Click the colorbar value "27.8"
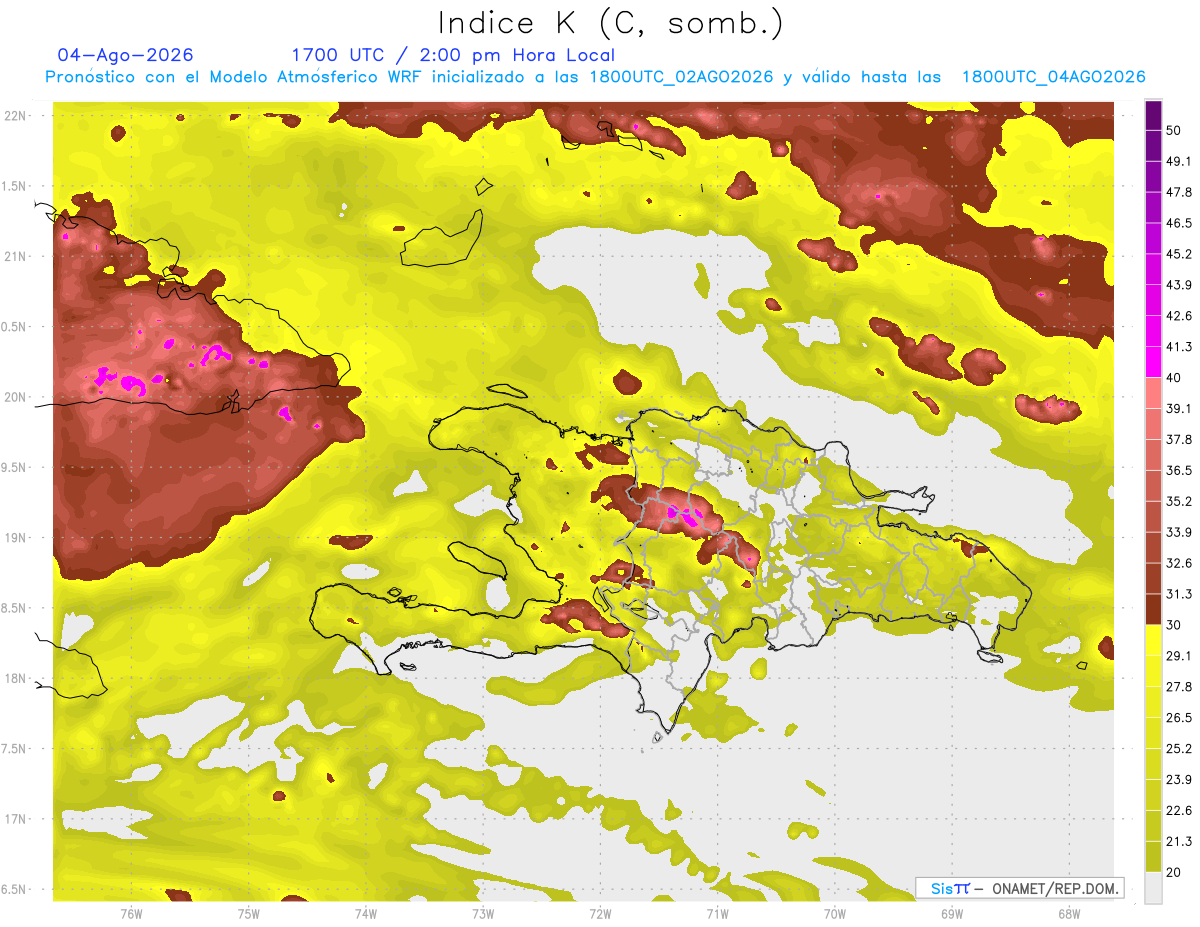 [x=1178, y=686]
